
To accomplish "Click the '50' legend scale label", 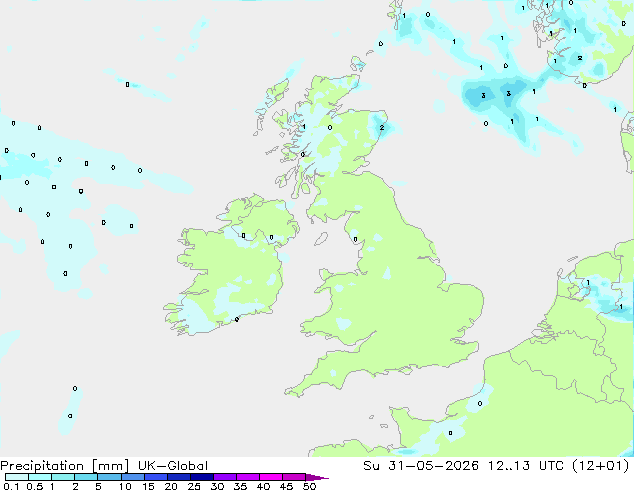I will [309, 486].
